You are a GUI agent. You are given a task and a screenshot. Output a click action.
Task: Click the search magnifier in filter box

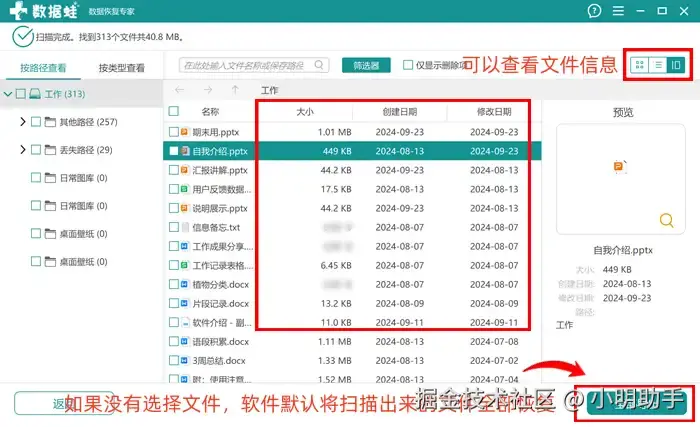point(319,65)
